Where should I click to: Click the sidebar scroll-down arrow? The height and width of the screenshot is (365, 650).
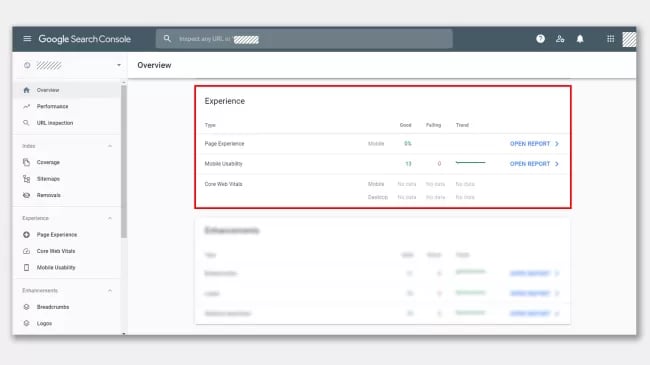[x=124, y=333]
